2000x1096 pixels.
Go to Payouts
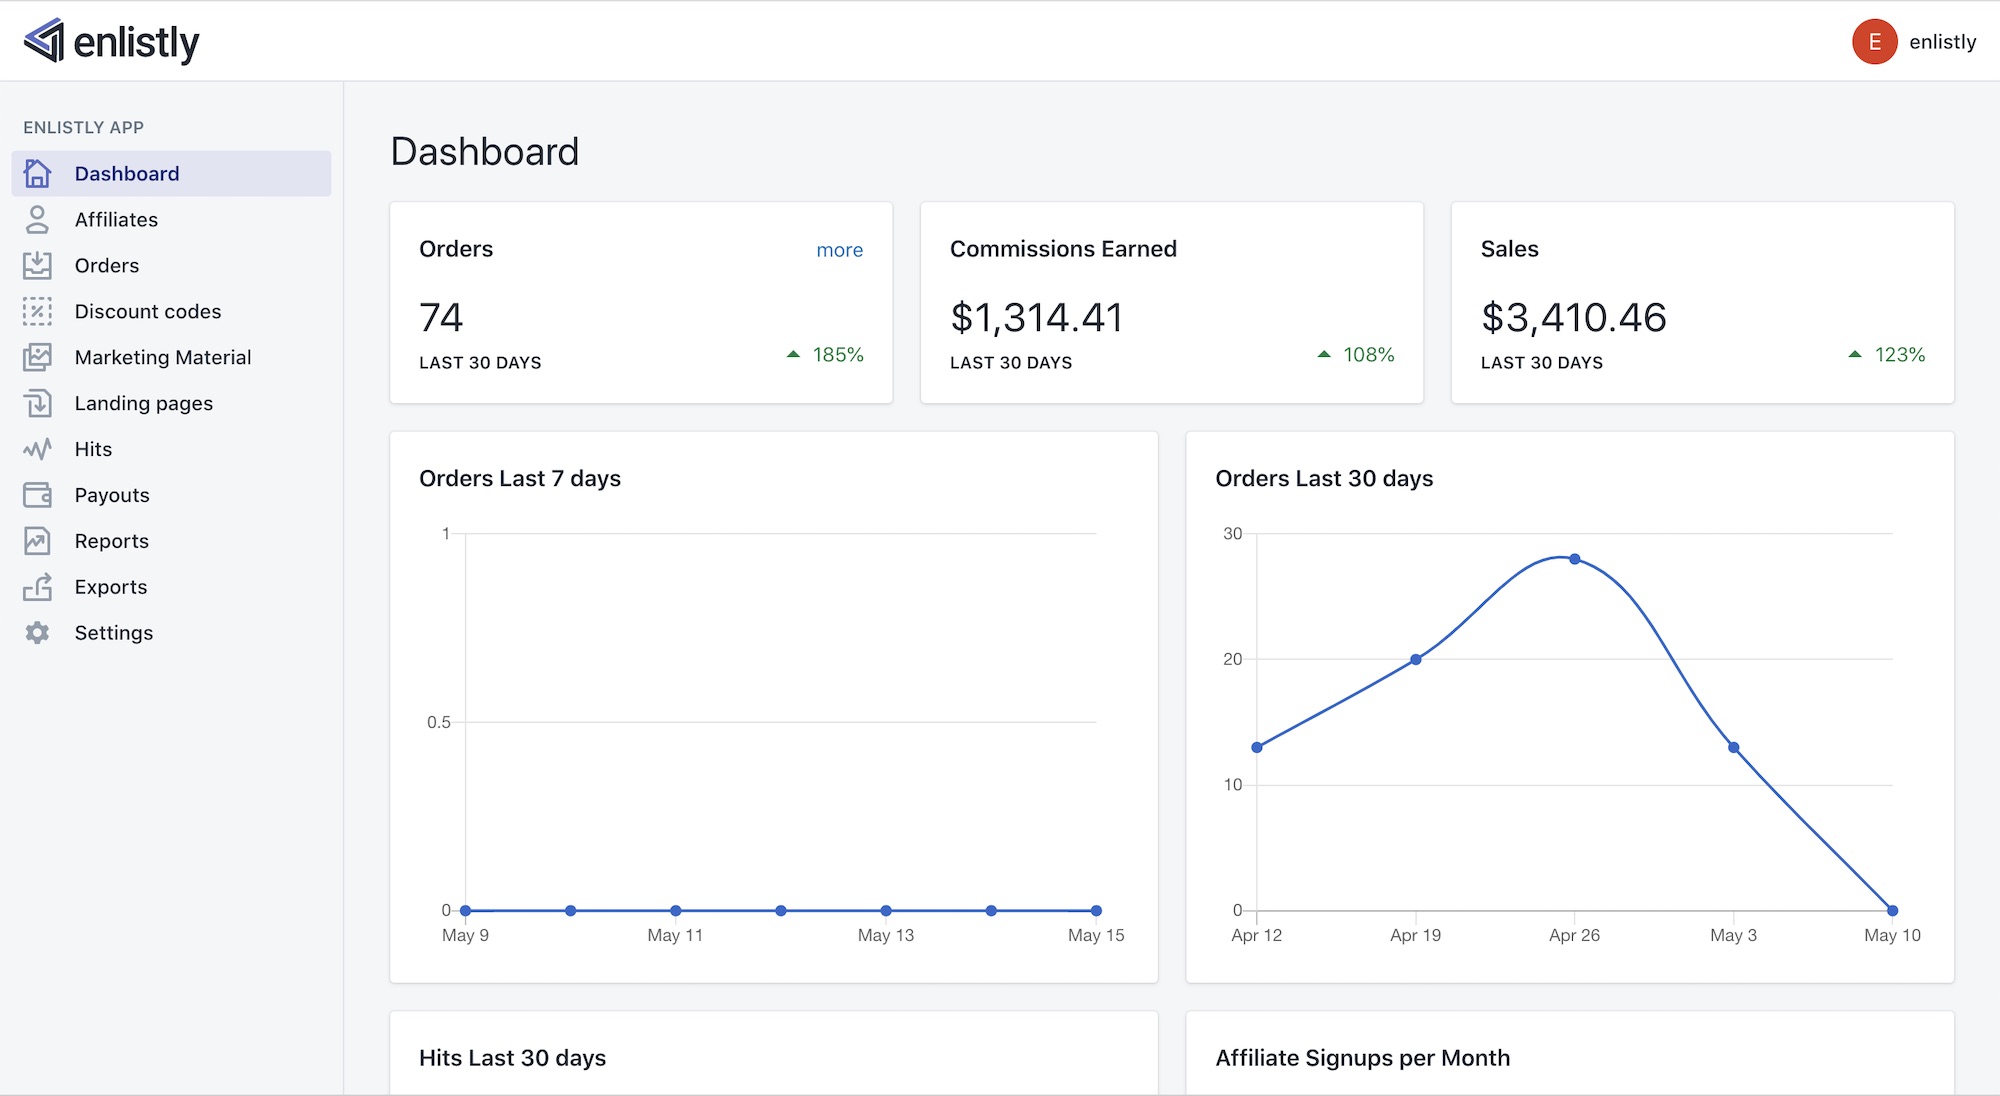click(x=171, y=495)
